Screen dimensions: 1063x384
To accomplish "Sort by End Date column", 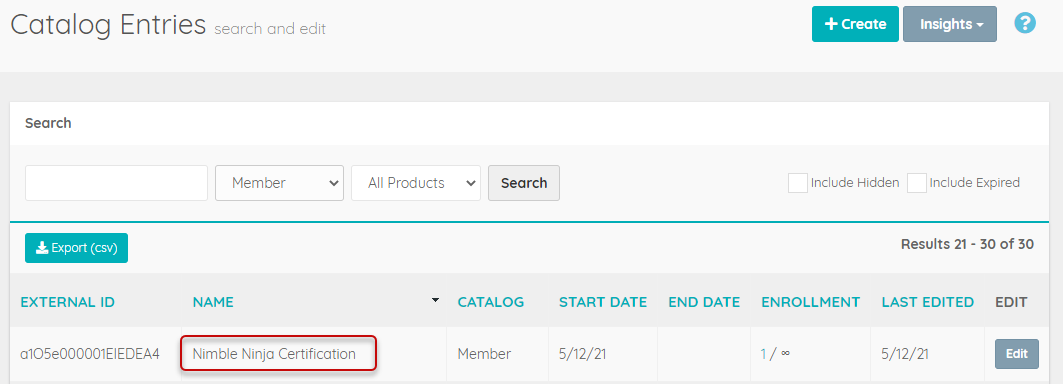I will click(x=704, y=303).
